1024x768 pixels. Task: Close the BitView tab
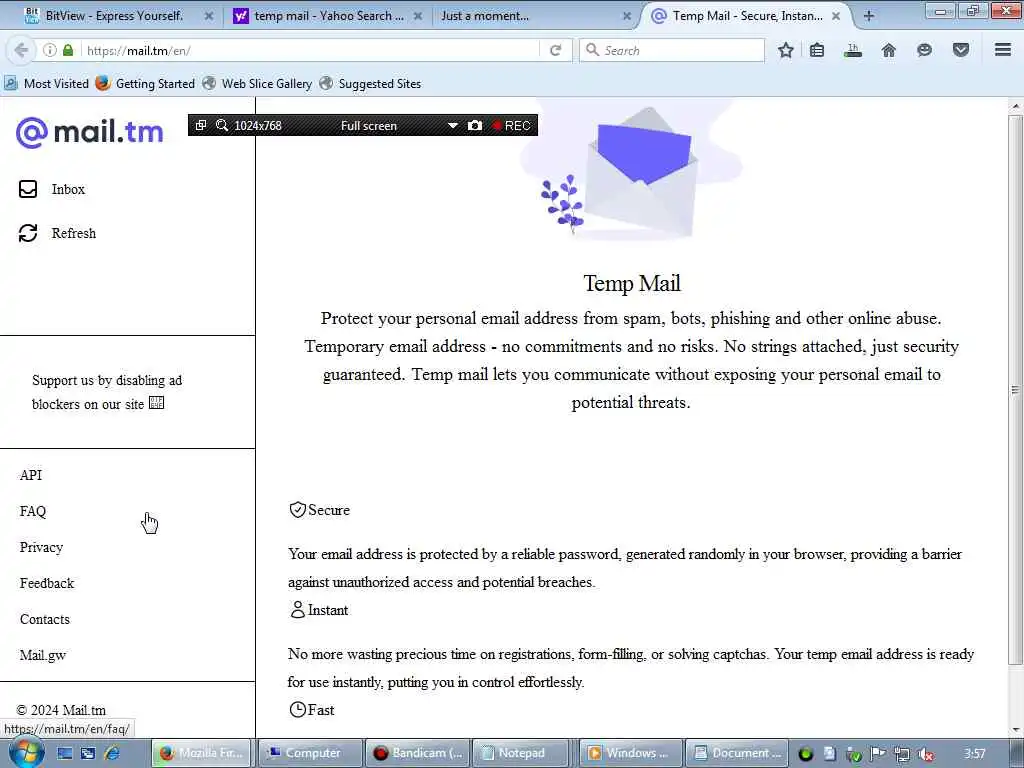click(x=209, y=16)
